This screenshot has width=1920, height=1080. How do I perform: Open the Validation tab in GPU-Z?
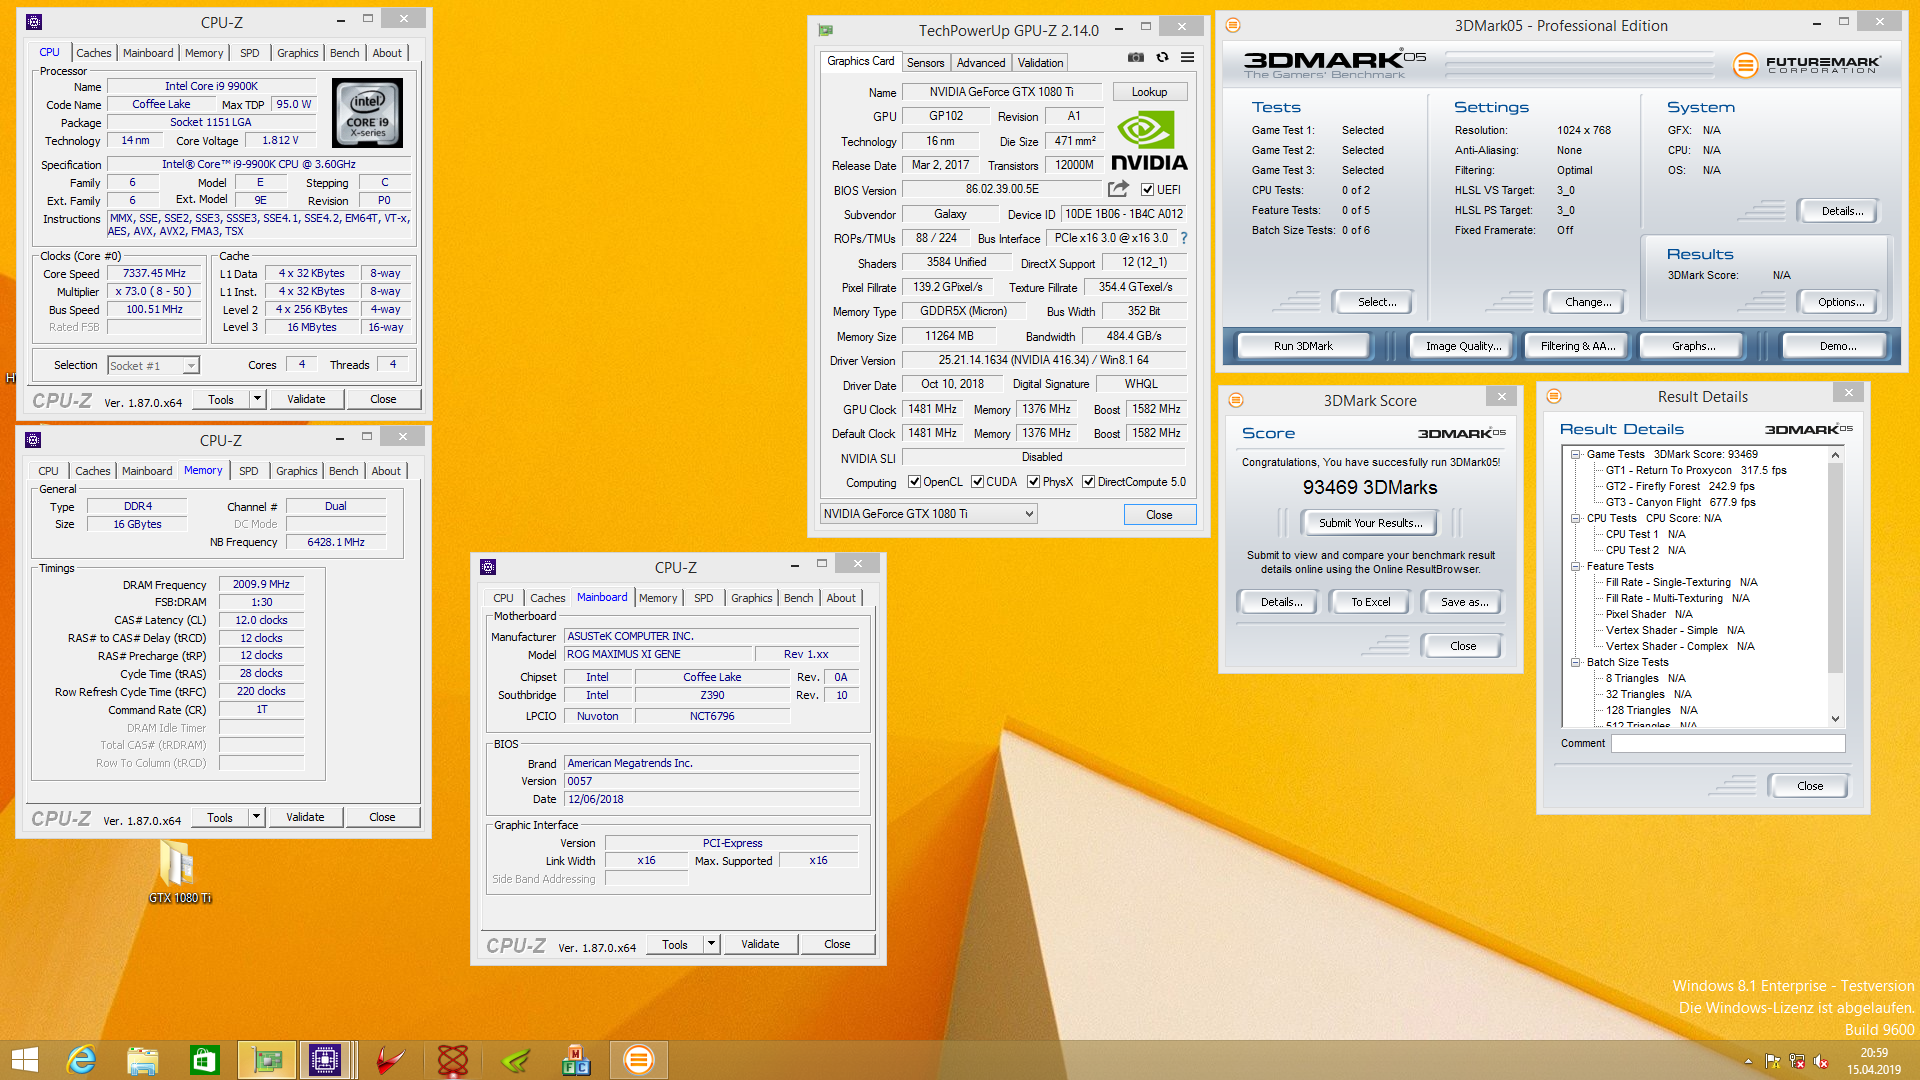[x=1040, y=63]
